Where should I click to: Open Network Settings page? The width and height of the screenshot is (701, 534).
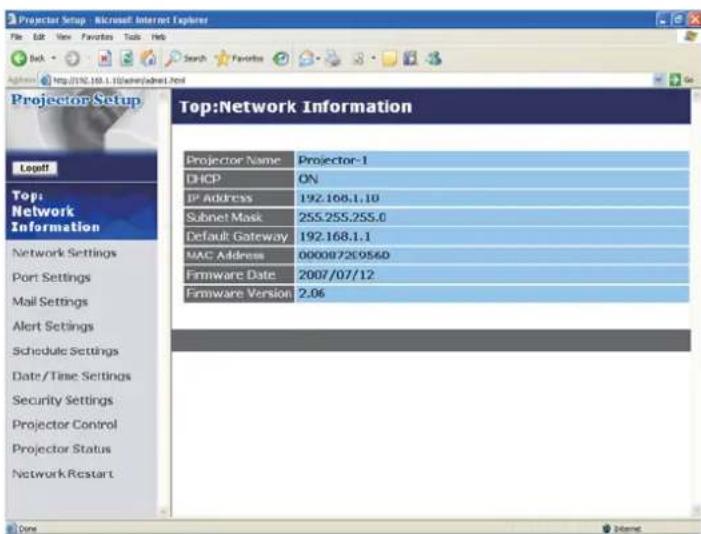pos(64,253)
